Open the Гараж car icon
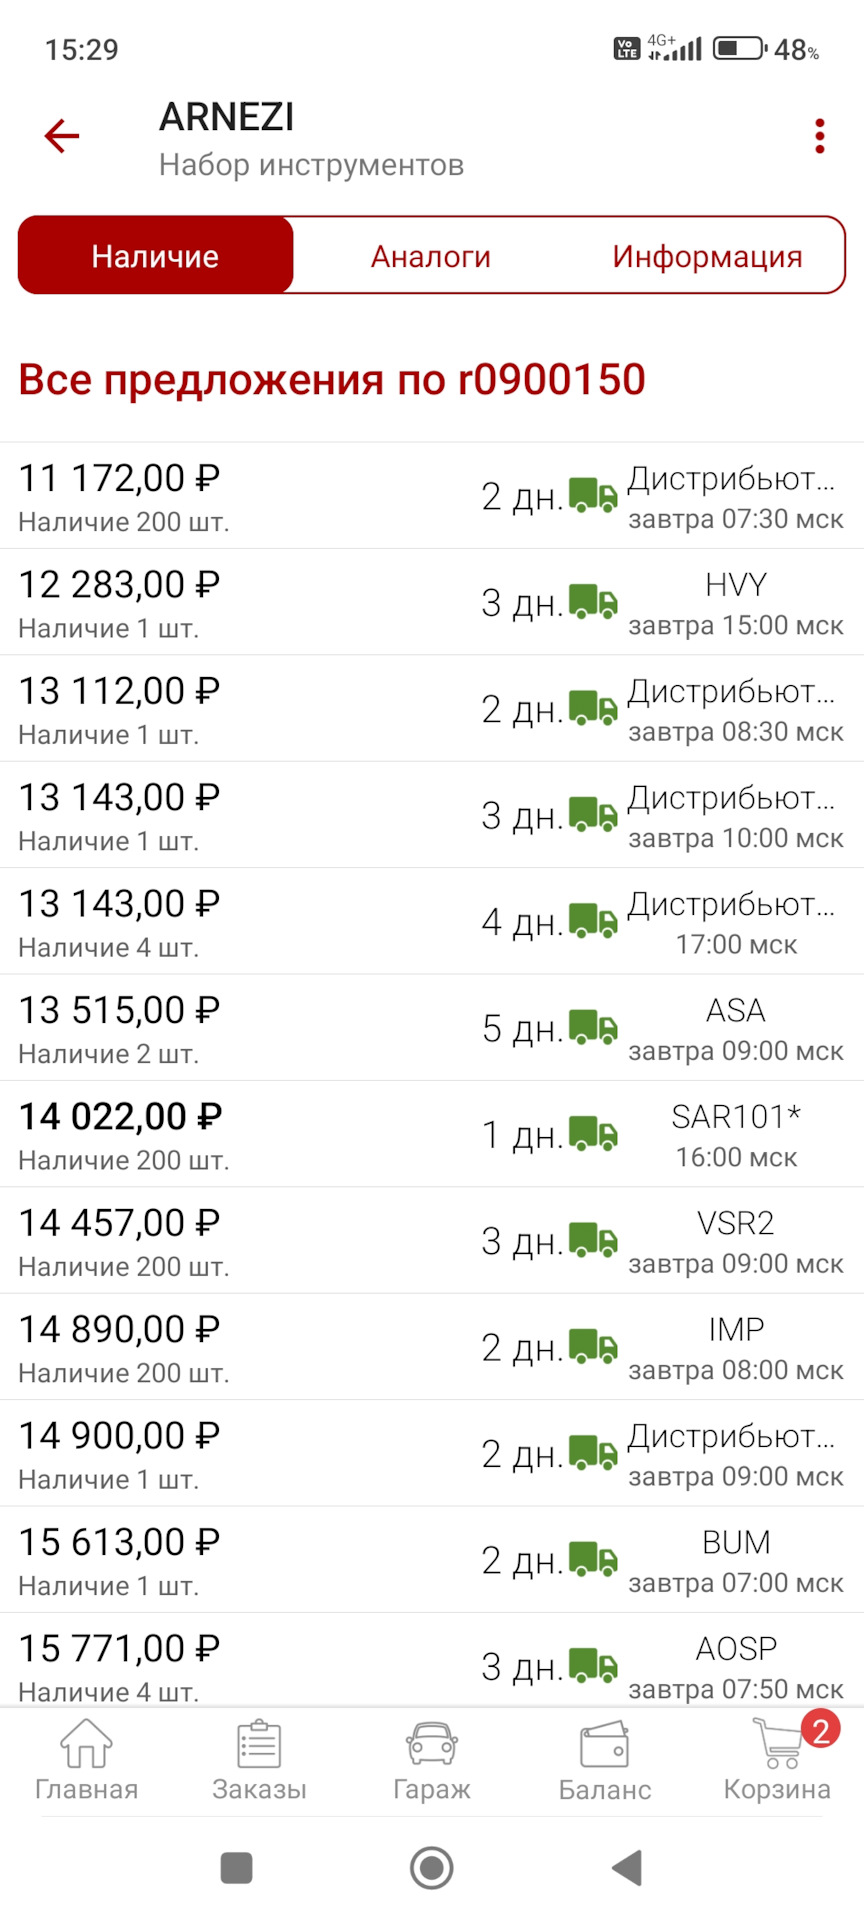 (x=432, y=1747)
